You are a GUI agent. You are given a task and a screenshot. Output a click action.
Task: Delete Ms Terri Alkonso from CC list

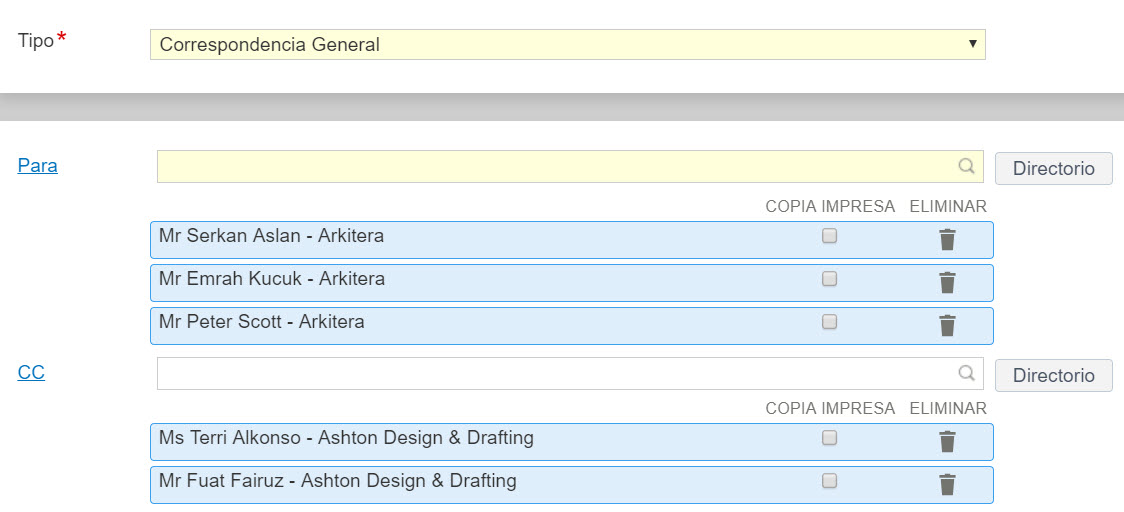947,442
